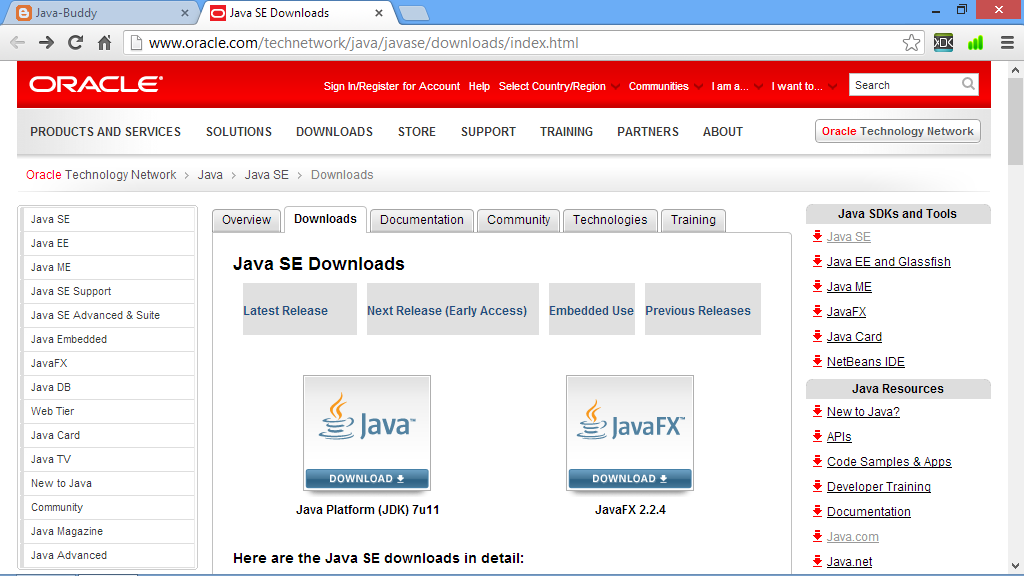Click the DOWNLOAD button for JDK 7u11
This screenshot has width=1024, height=576.
[366, 479]
